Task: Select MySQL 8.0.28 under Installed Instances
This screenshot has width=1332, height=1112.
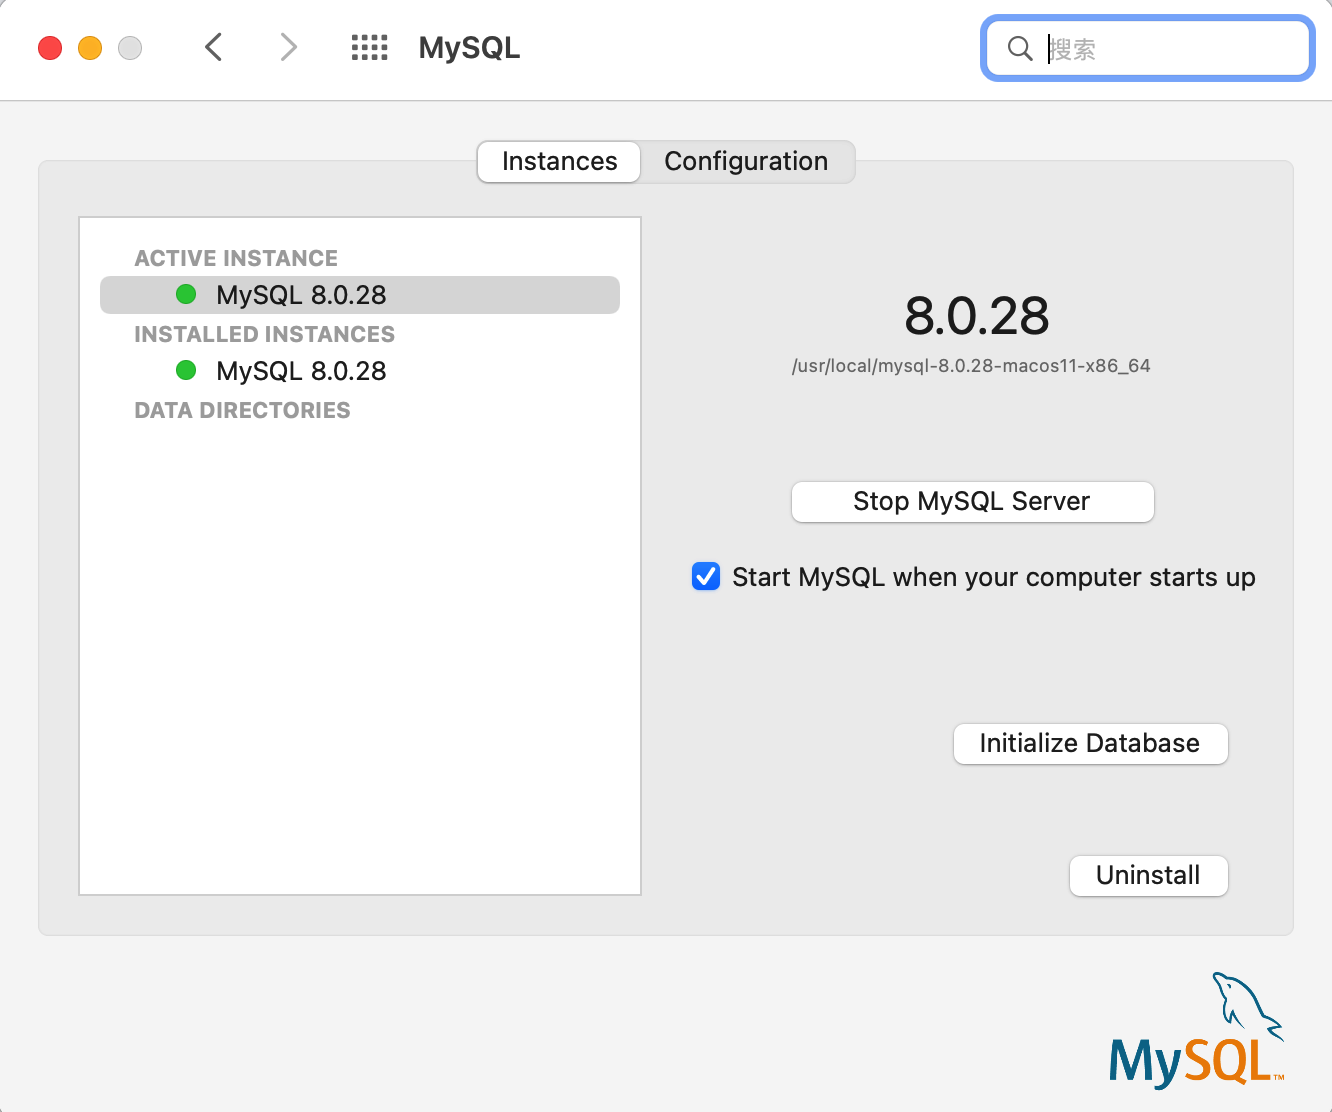Action: 360,371
